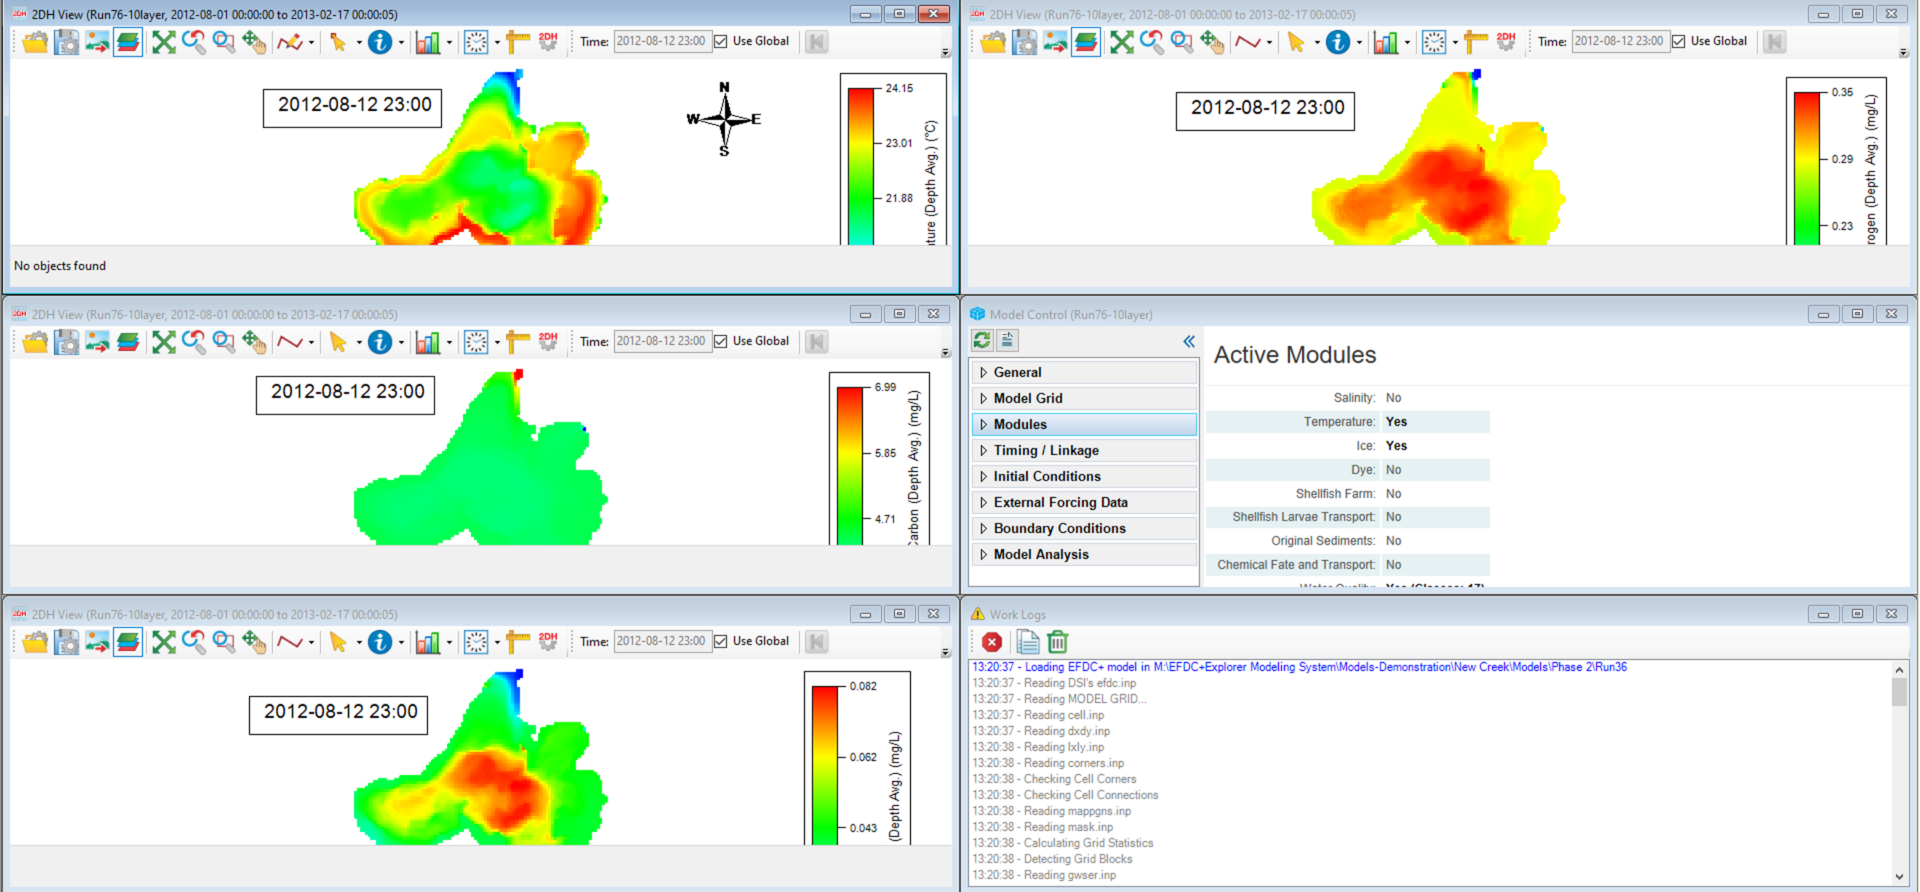Viewport: 1920px width, 892px height.
Task: Click the red stop icon in Work Logs
Action: click(x=992, y=642)
